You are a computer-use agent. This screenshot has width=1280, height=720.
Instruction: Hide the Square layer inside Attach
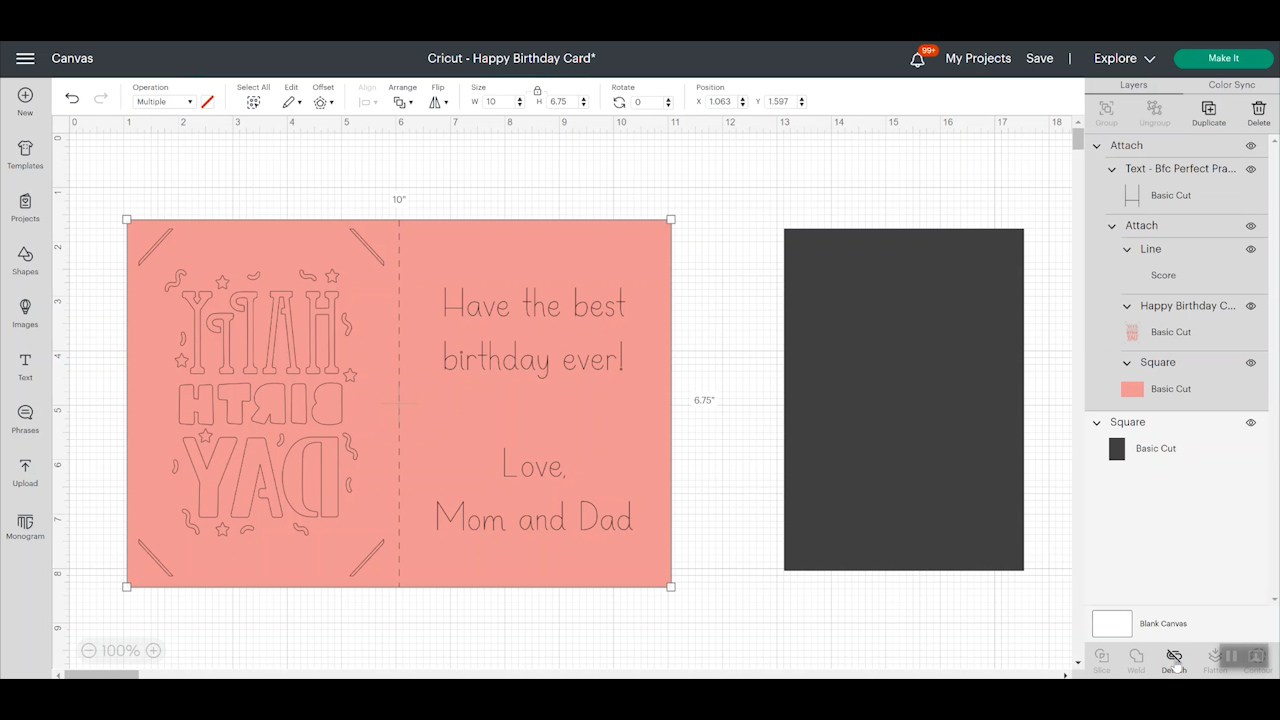tap(1250, 363)
